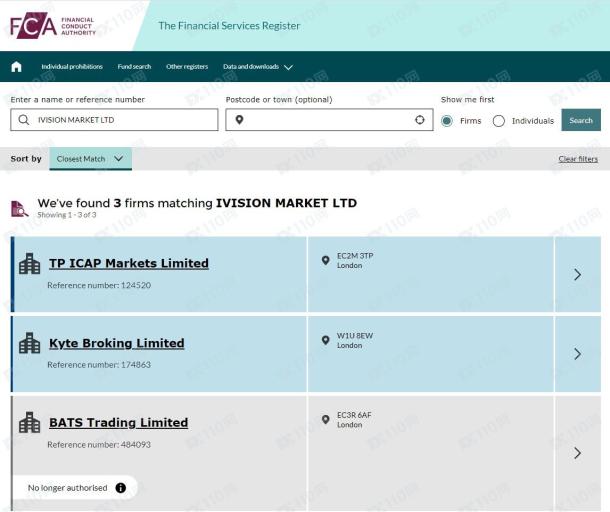Open Individual prohibitions menu item
610x512 pixels.
point(72,67)
